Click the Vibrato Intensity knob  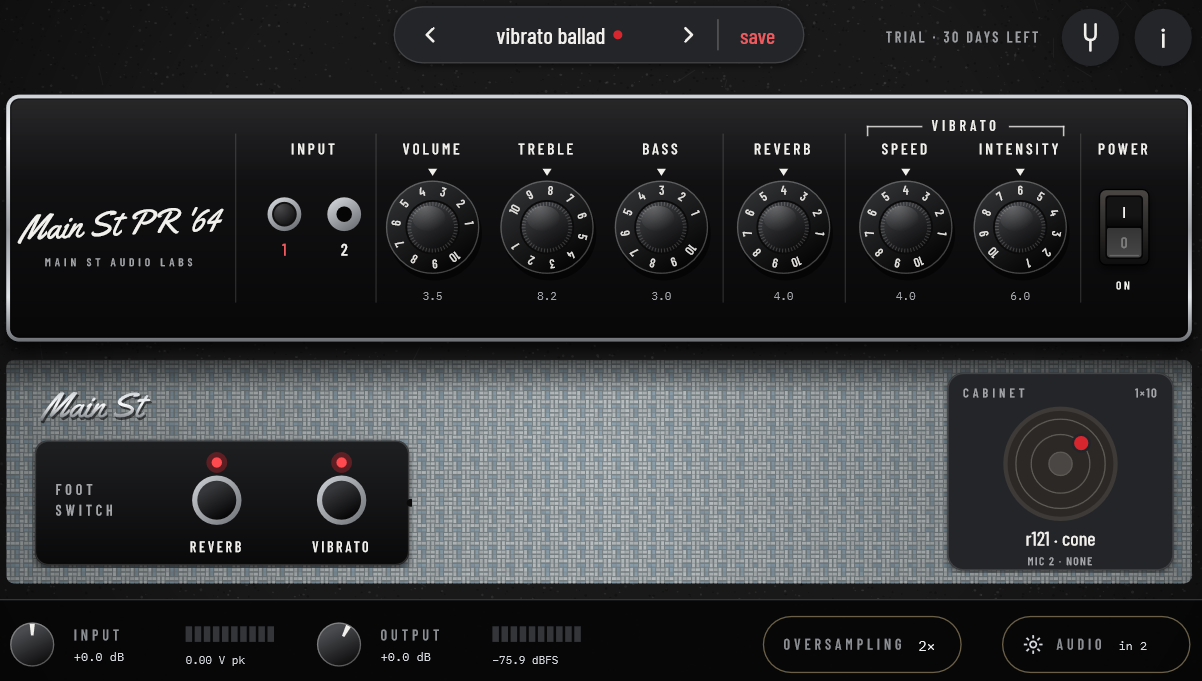pyautogui.click(x=1020, y=227)
